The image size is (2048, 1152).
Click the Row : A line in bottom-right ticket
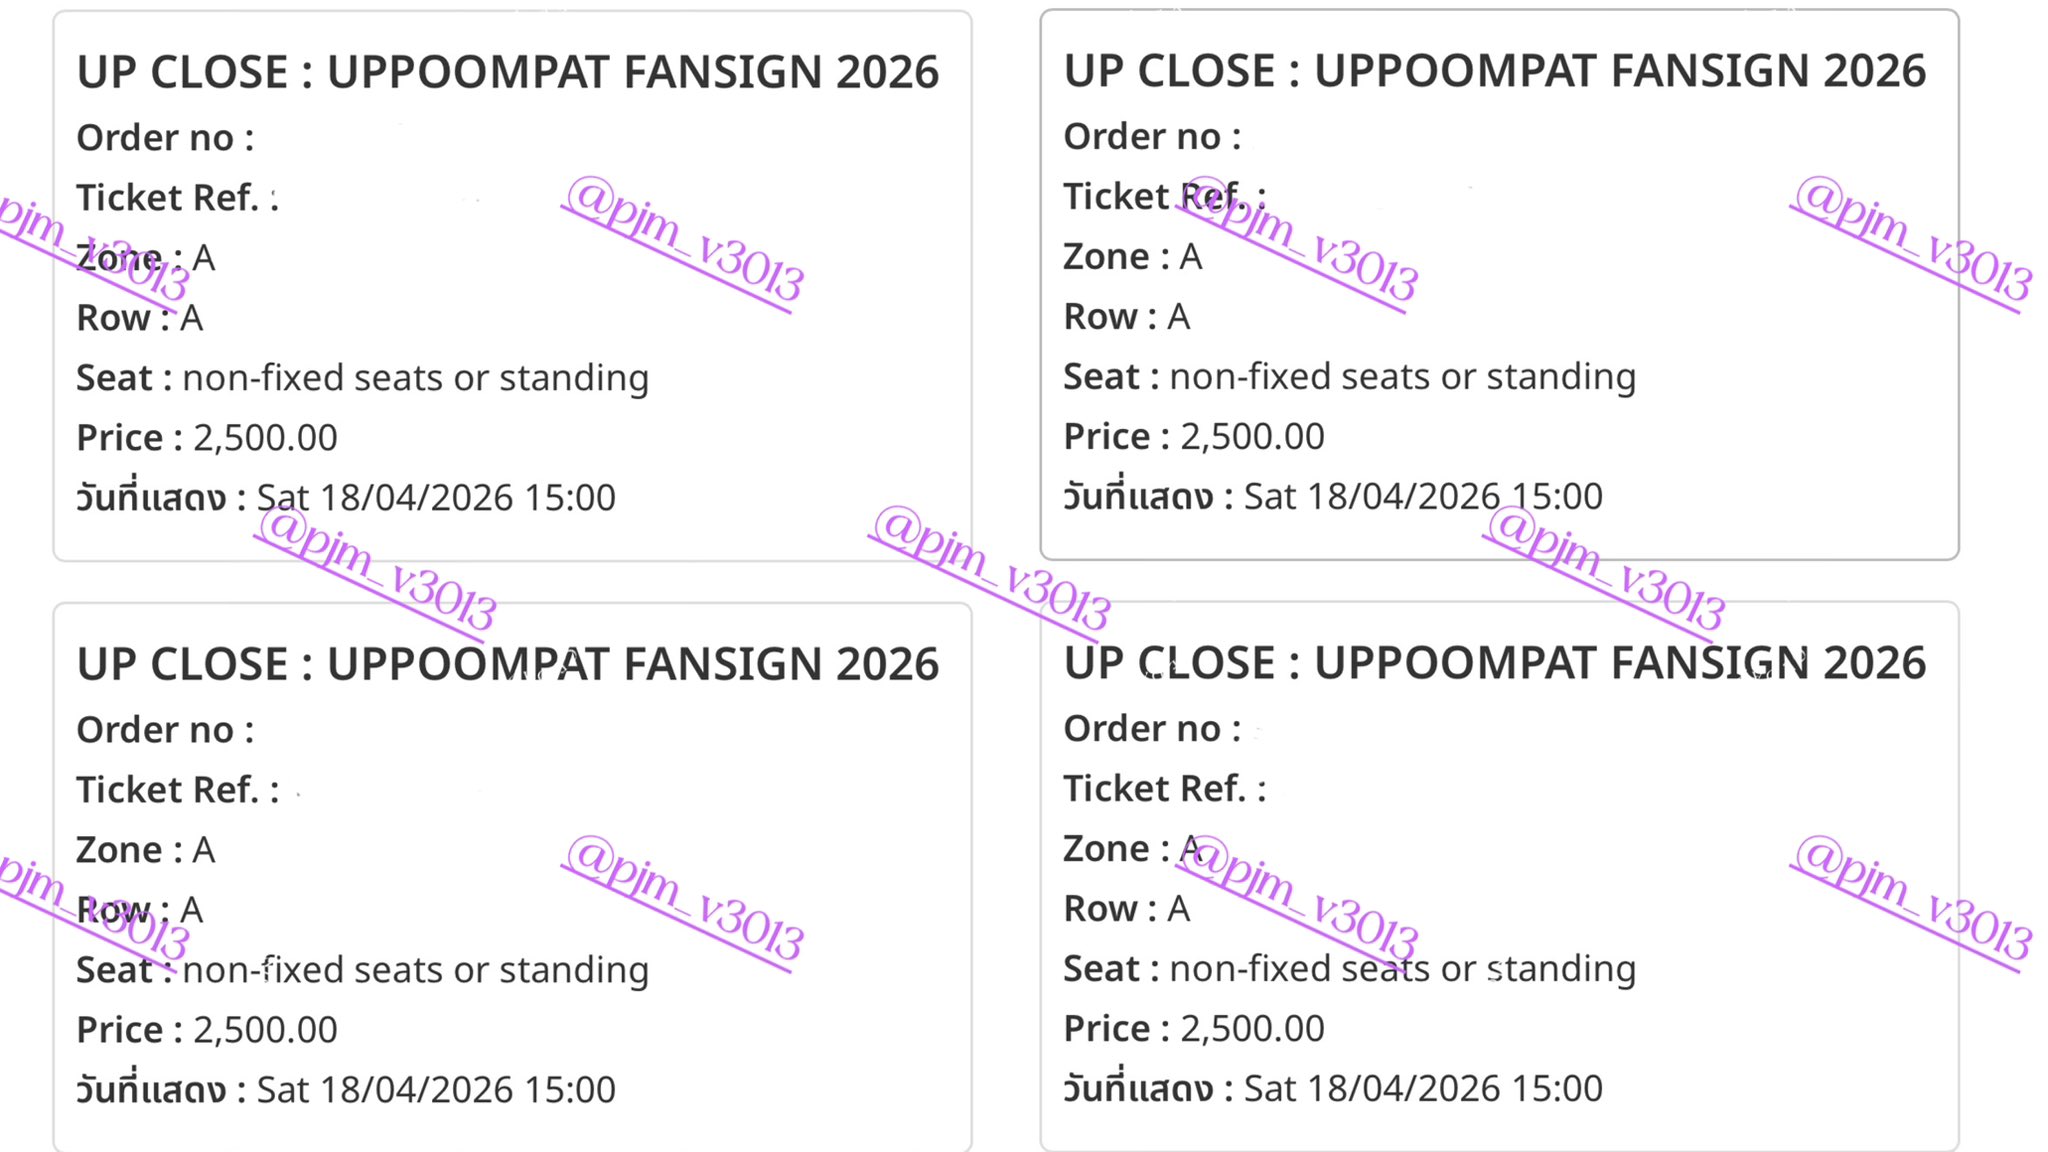pyautogui.click(x=1127, y=909)
